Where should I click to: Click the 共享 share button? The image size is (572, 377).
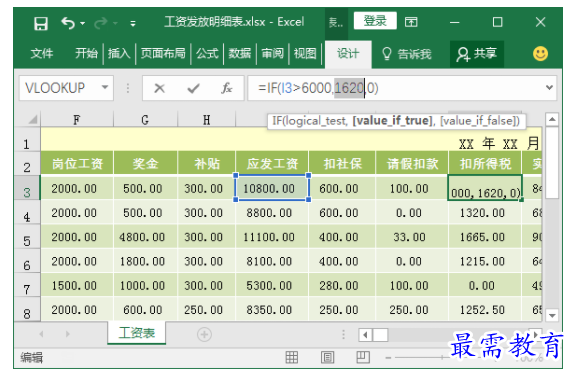477,54
